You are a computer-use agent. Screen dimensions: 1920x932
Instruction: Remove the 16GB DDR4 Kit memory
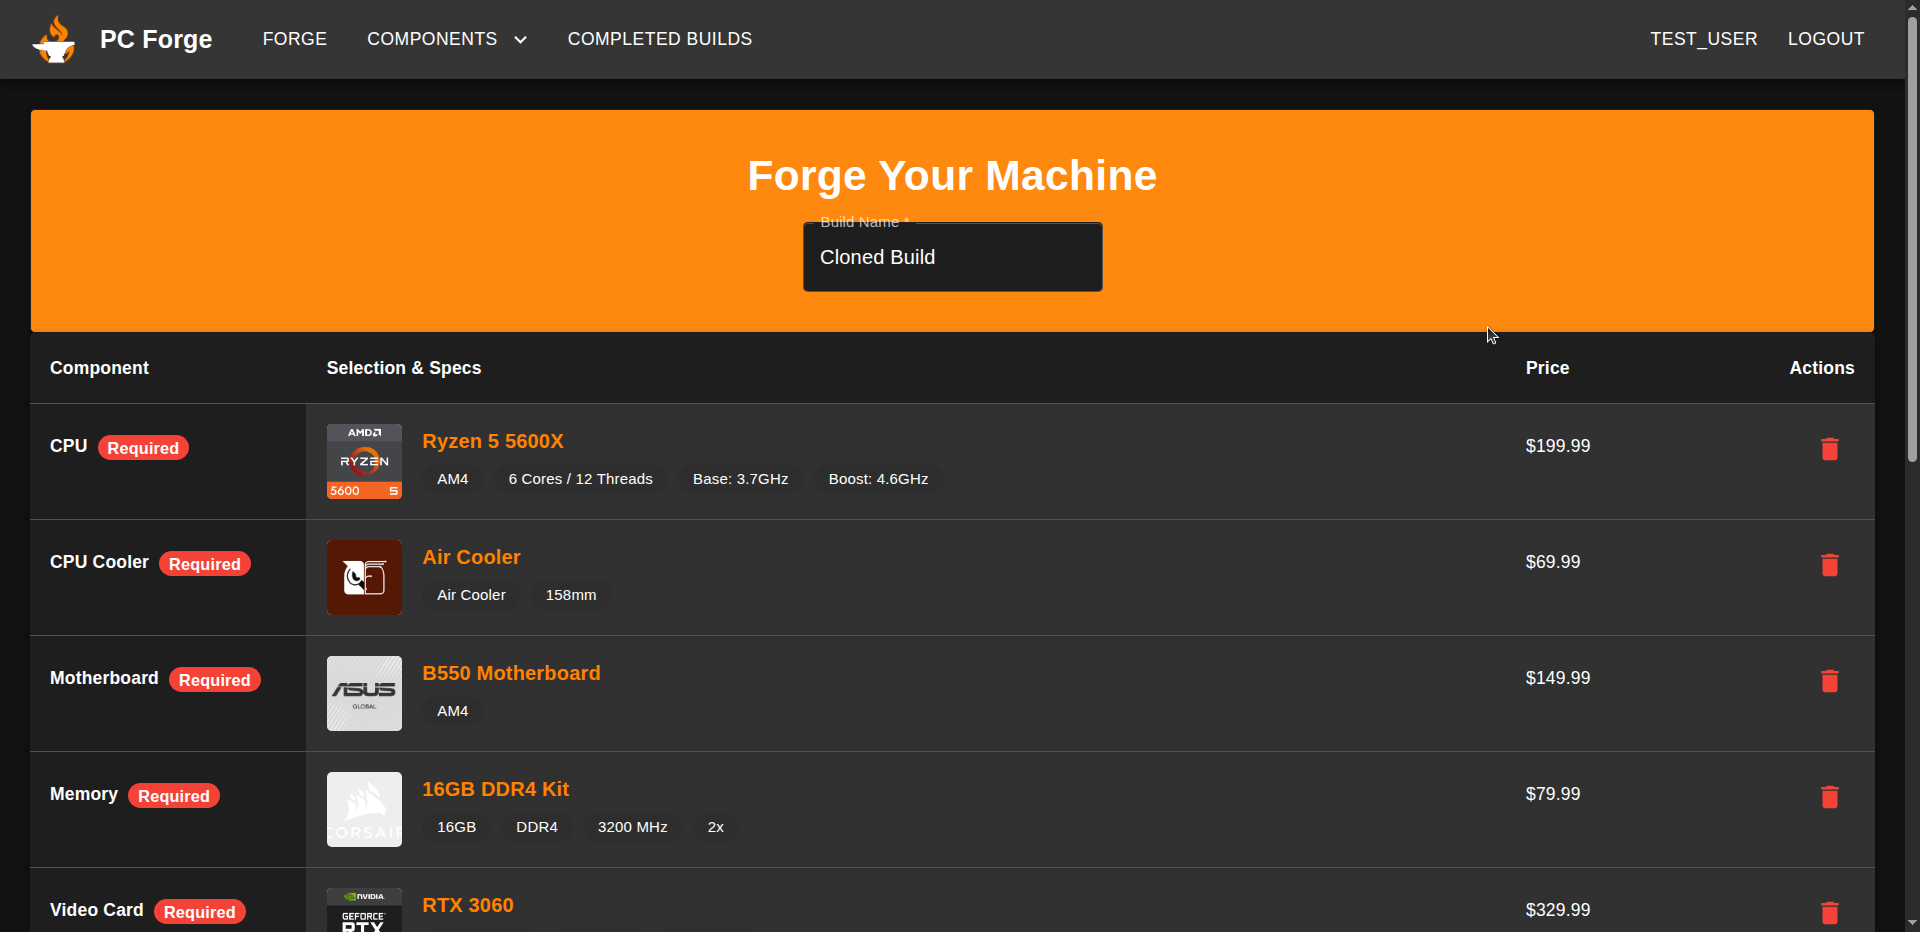[x=1829, y=797]
